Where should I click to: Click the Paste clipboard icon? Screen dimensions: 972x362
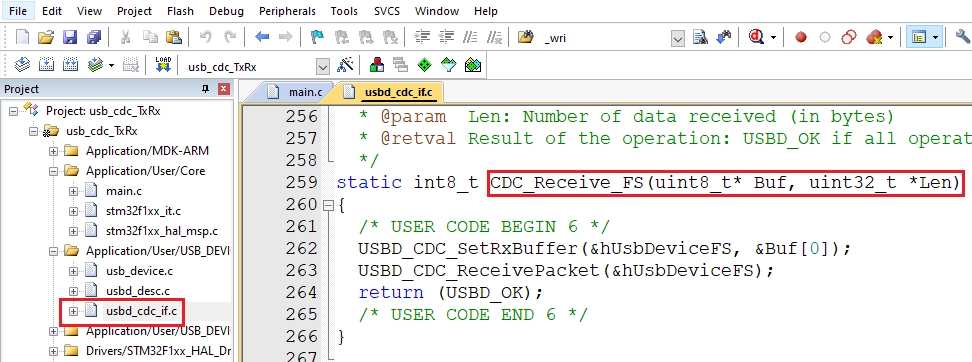coord(174,37)
